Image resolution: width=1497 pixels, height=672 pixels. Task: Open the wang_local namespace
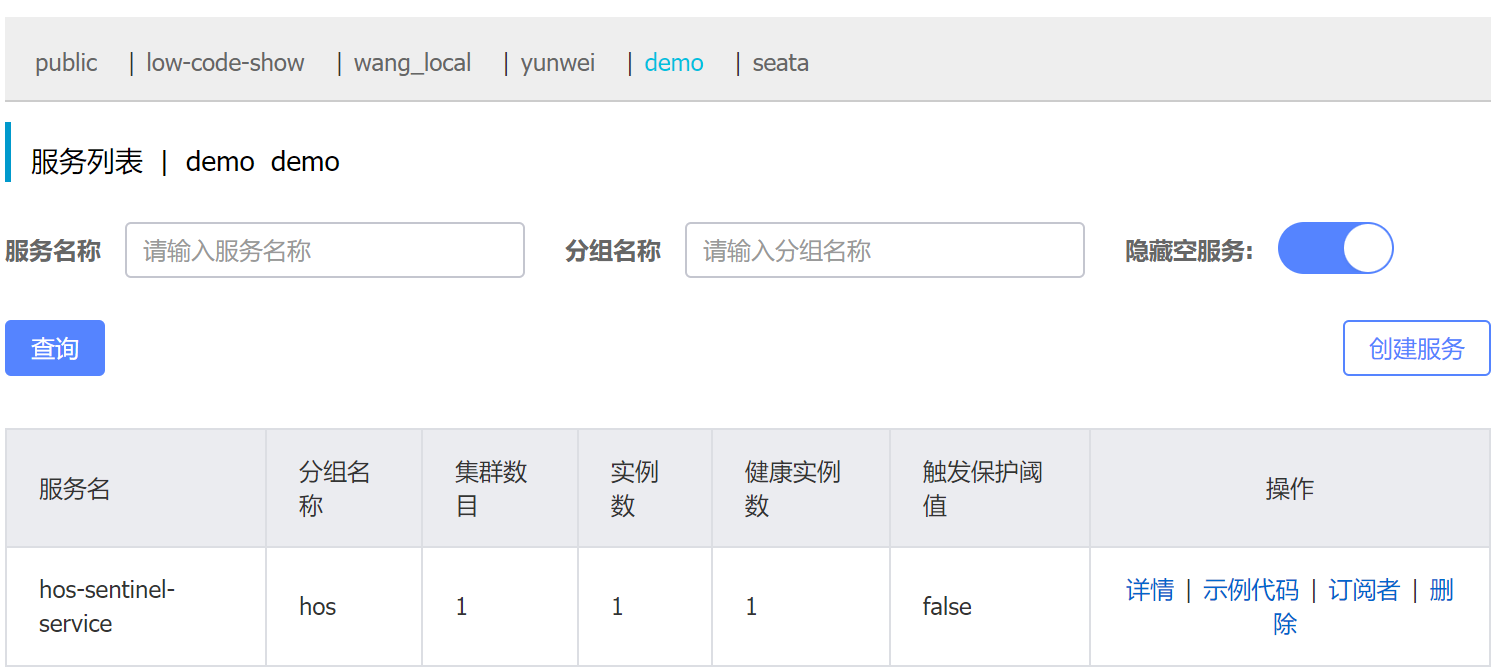[412, 62]
